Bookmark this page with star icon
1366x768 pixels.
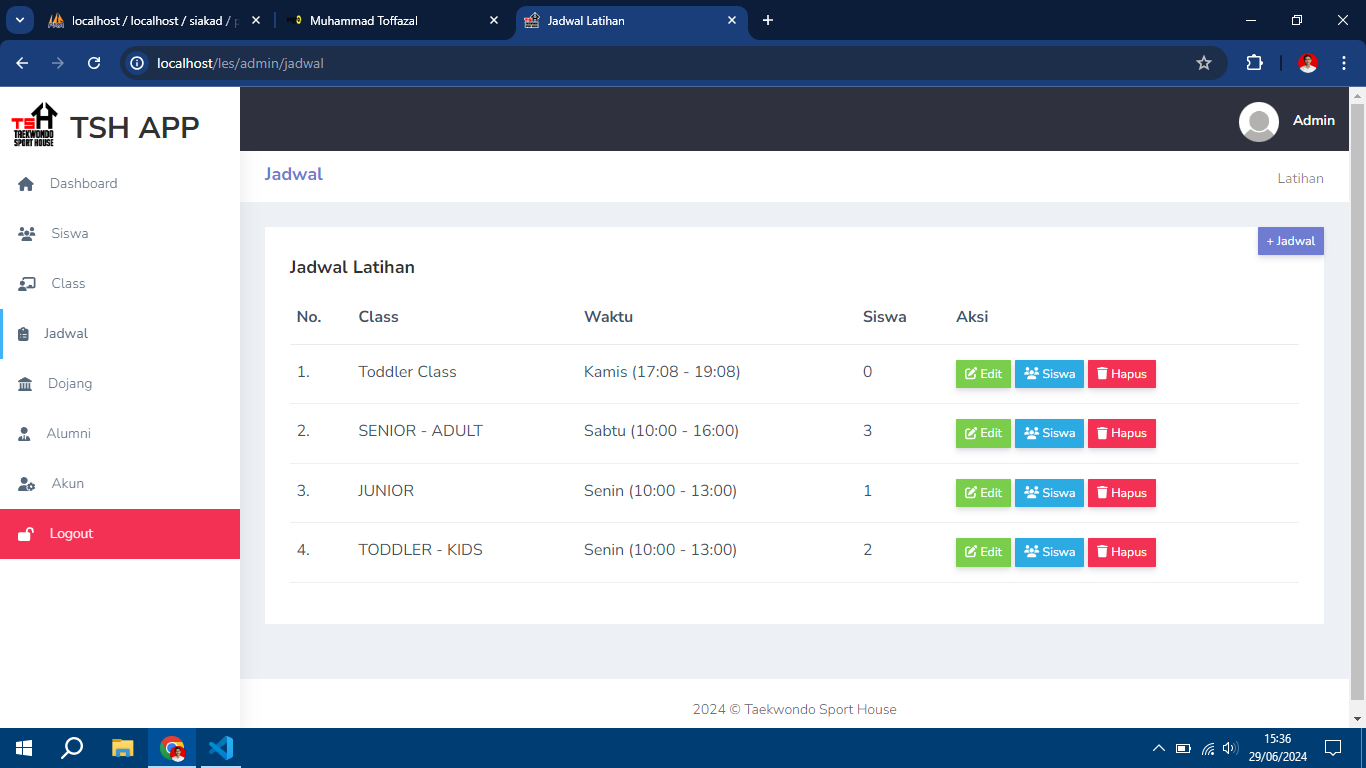pos(1204,63)
